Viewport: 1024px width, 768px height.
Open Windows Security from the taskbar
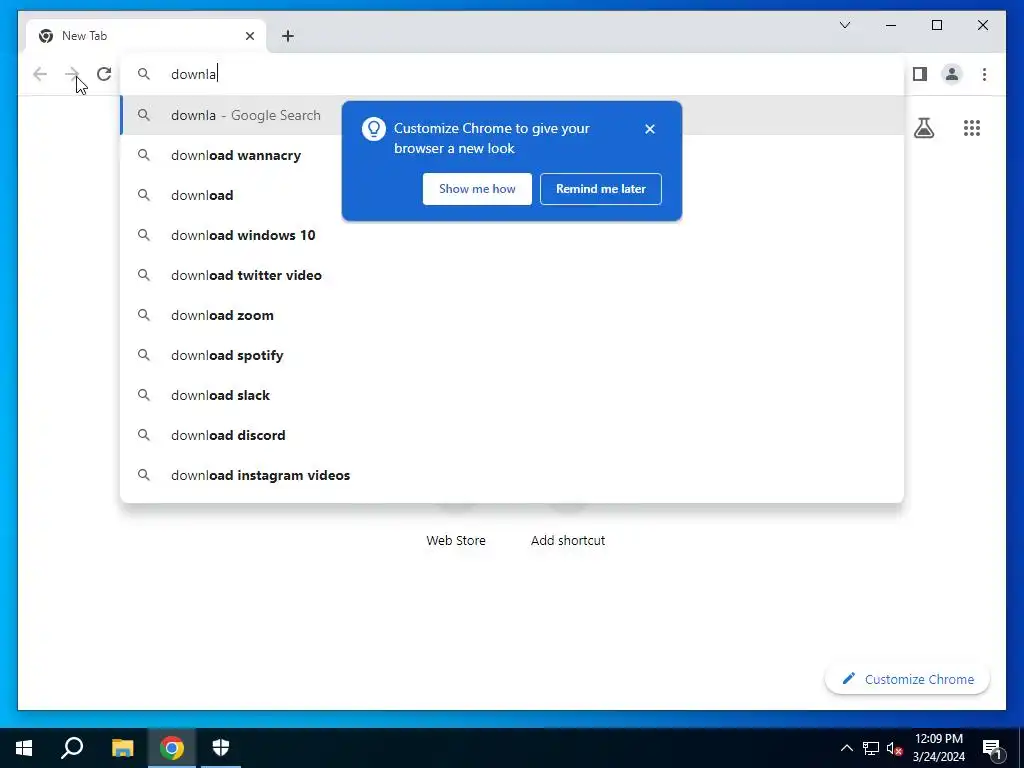click(x=221, y=748)
